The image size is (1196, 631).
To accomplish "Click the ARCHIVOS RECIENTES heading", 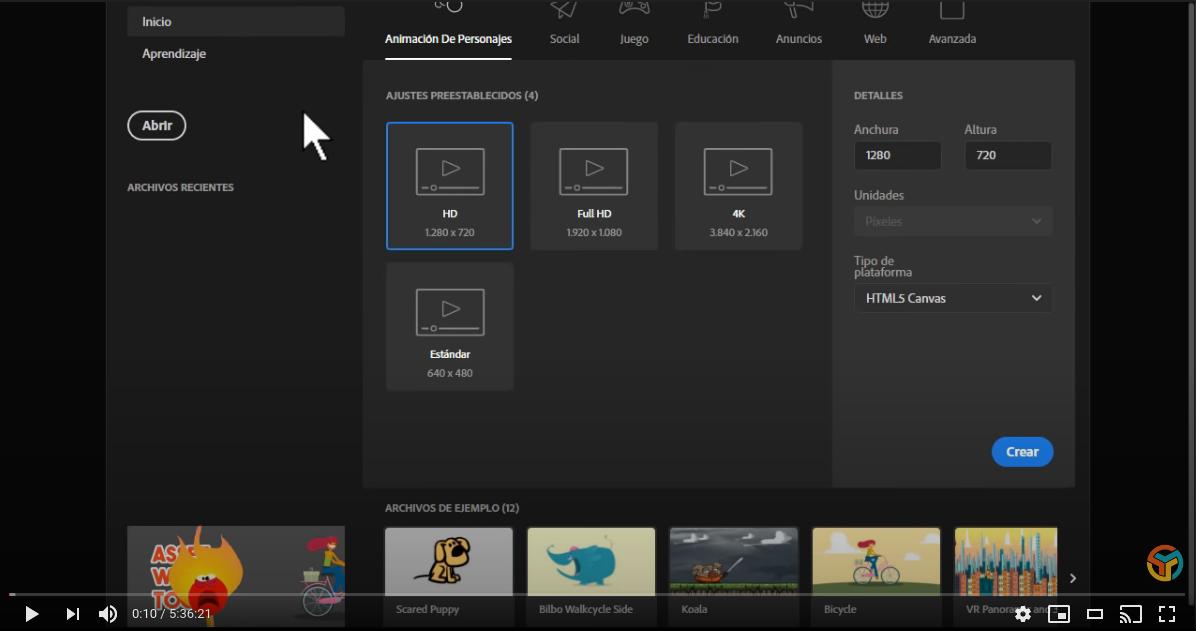I will (x=181, y=187).
